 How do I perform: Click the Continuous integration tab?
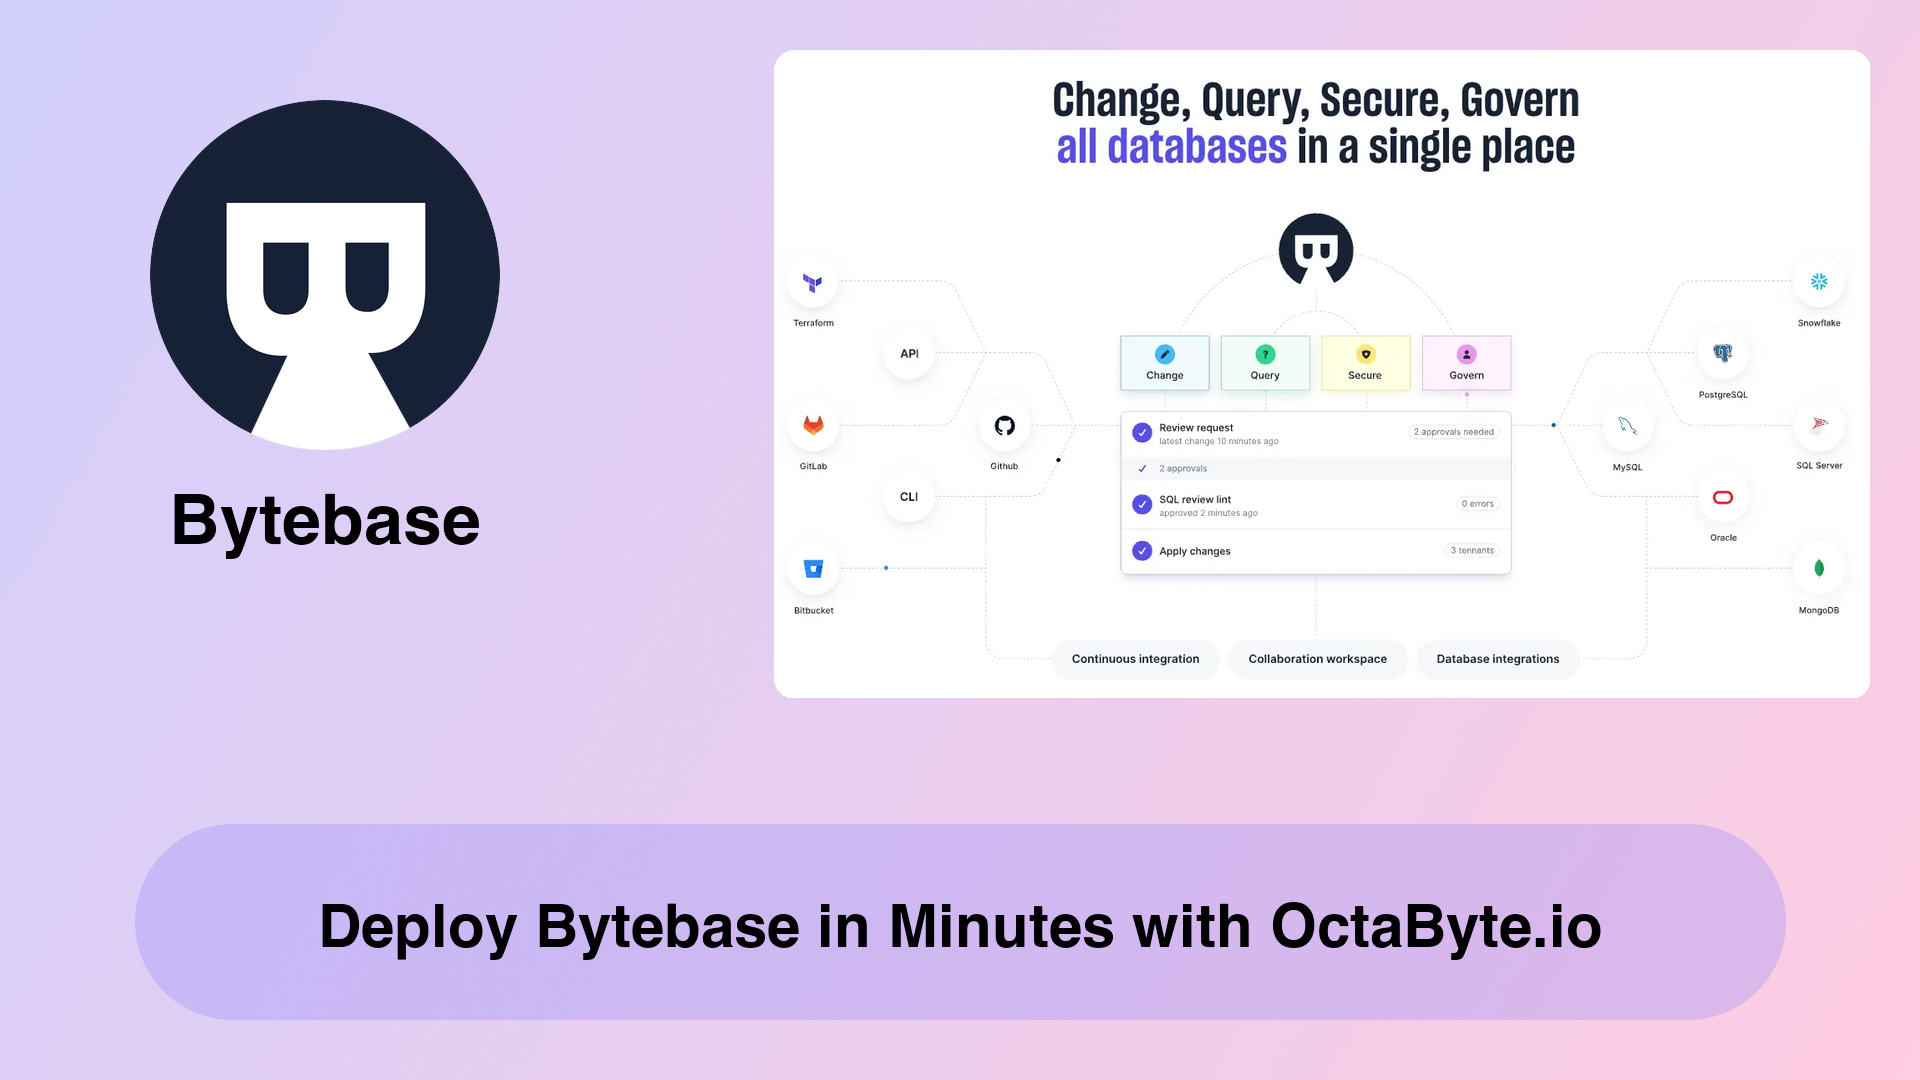click(x=1135, y=658)
